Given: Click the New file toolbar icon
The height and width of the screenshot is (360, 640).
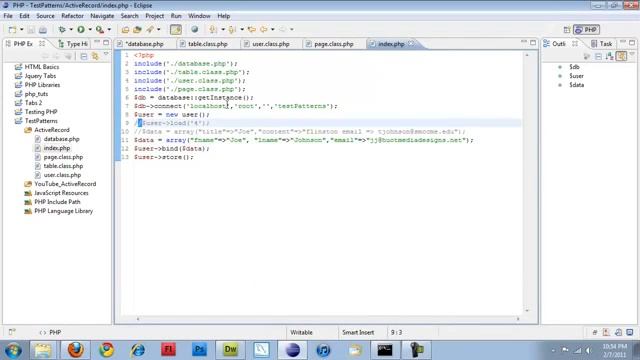Looking at the screenshot, I should tap(13, 29).
